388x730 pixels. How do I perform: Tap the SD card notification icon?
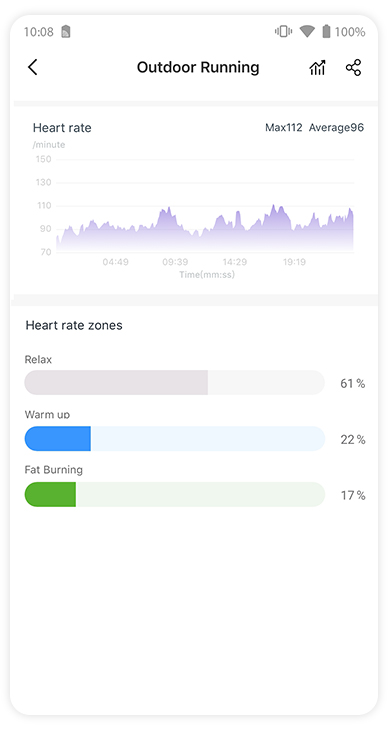tap(66, 32)
